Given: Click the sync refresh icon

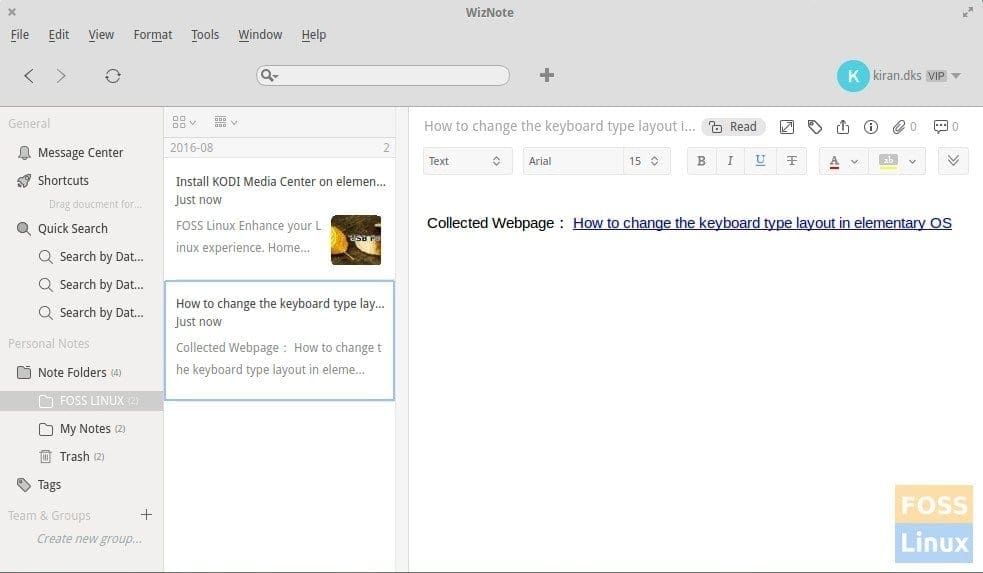Looking at the screenshot, I should [x=113, y=76].
